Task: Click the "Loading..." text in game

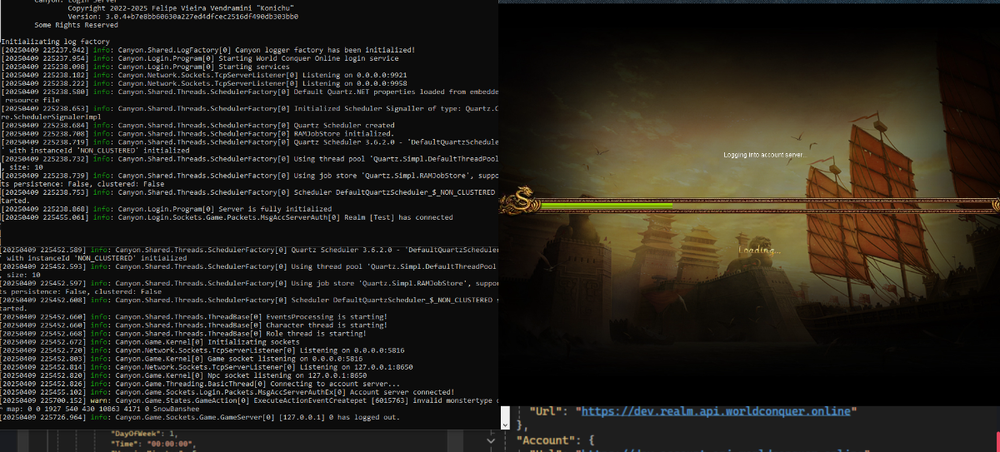Action: point(759,250)
